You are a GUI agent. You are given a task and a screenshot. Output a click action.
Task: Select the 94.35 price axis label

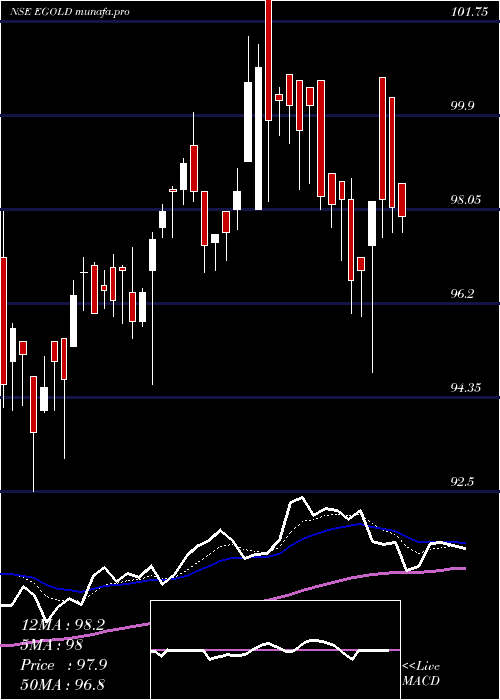point(467,387)
